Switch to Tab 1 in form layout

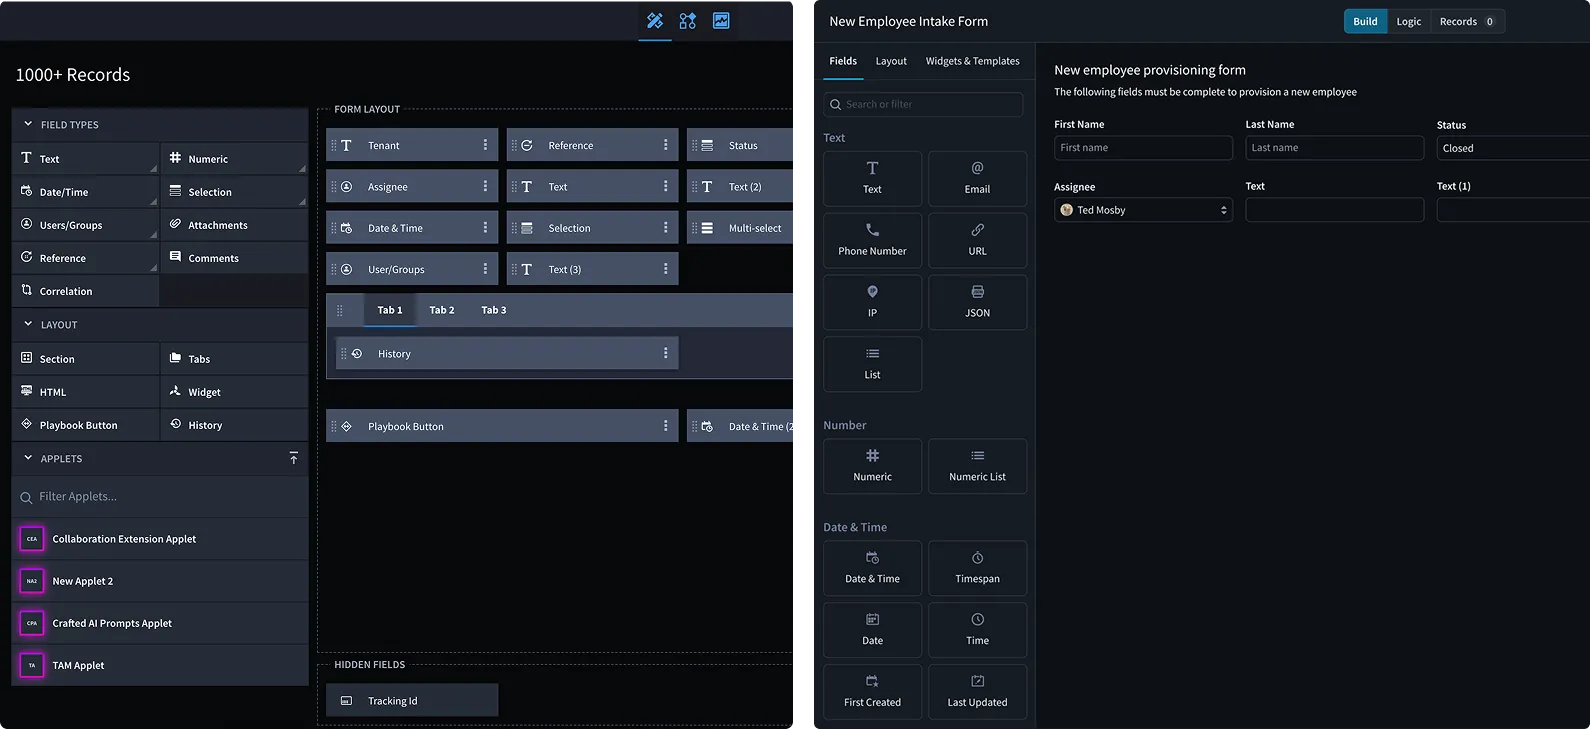(x=390, y=310)
